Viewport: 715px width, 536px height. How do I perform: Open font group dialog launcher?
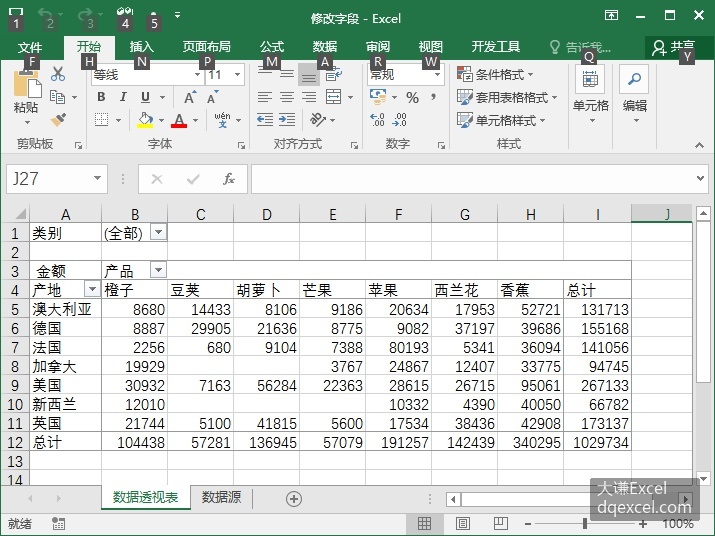(x=241, y=146)
